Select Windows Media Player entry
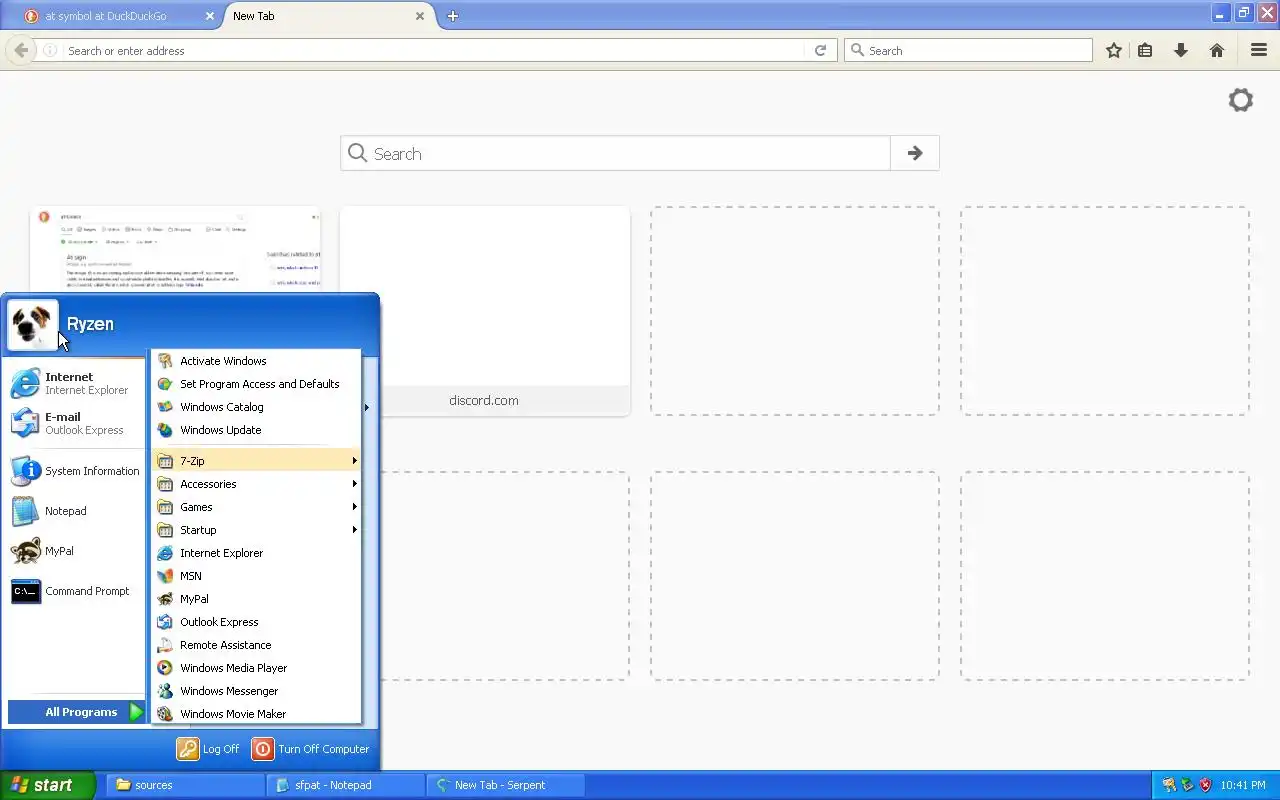 256,668
